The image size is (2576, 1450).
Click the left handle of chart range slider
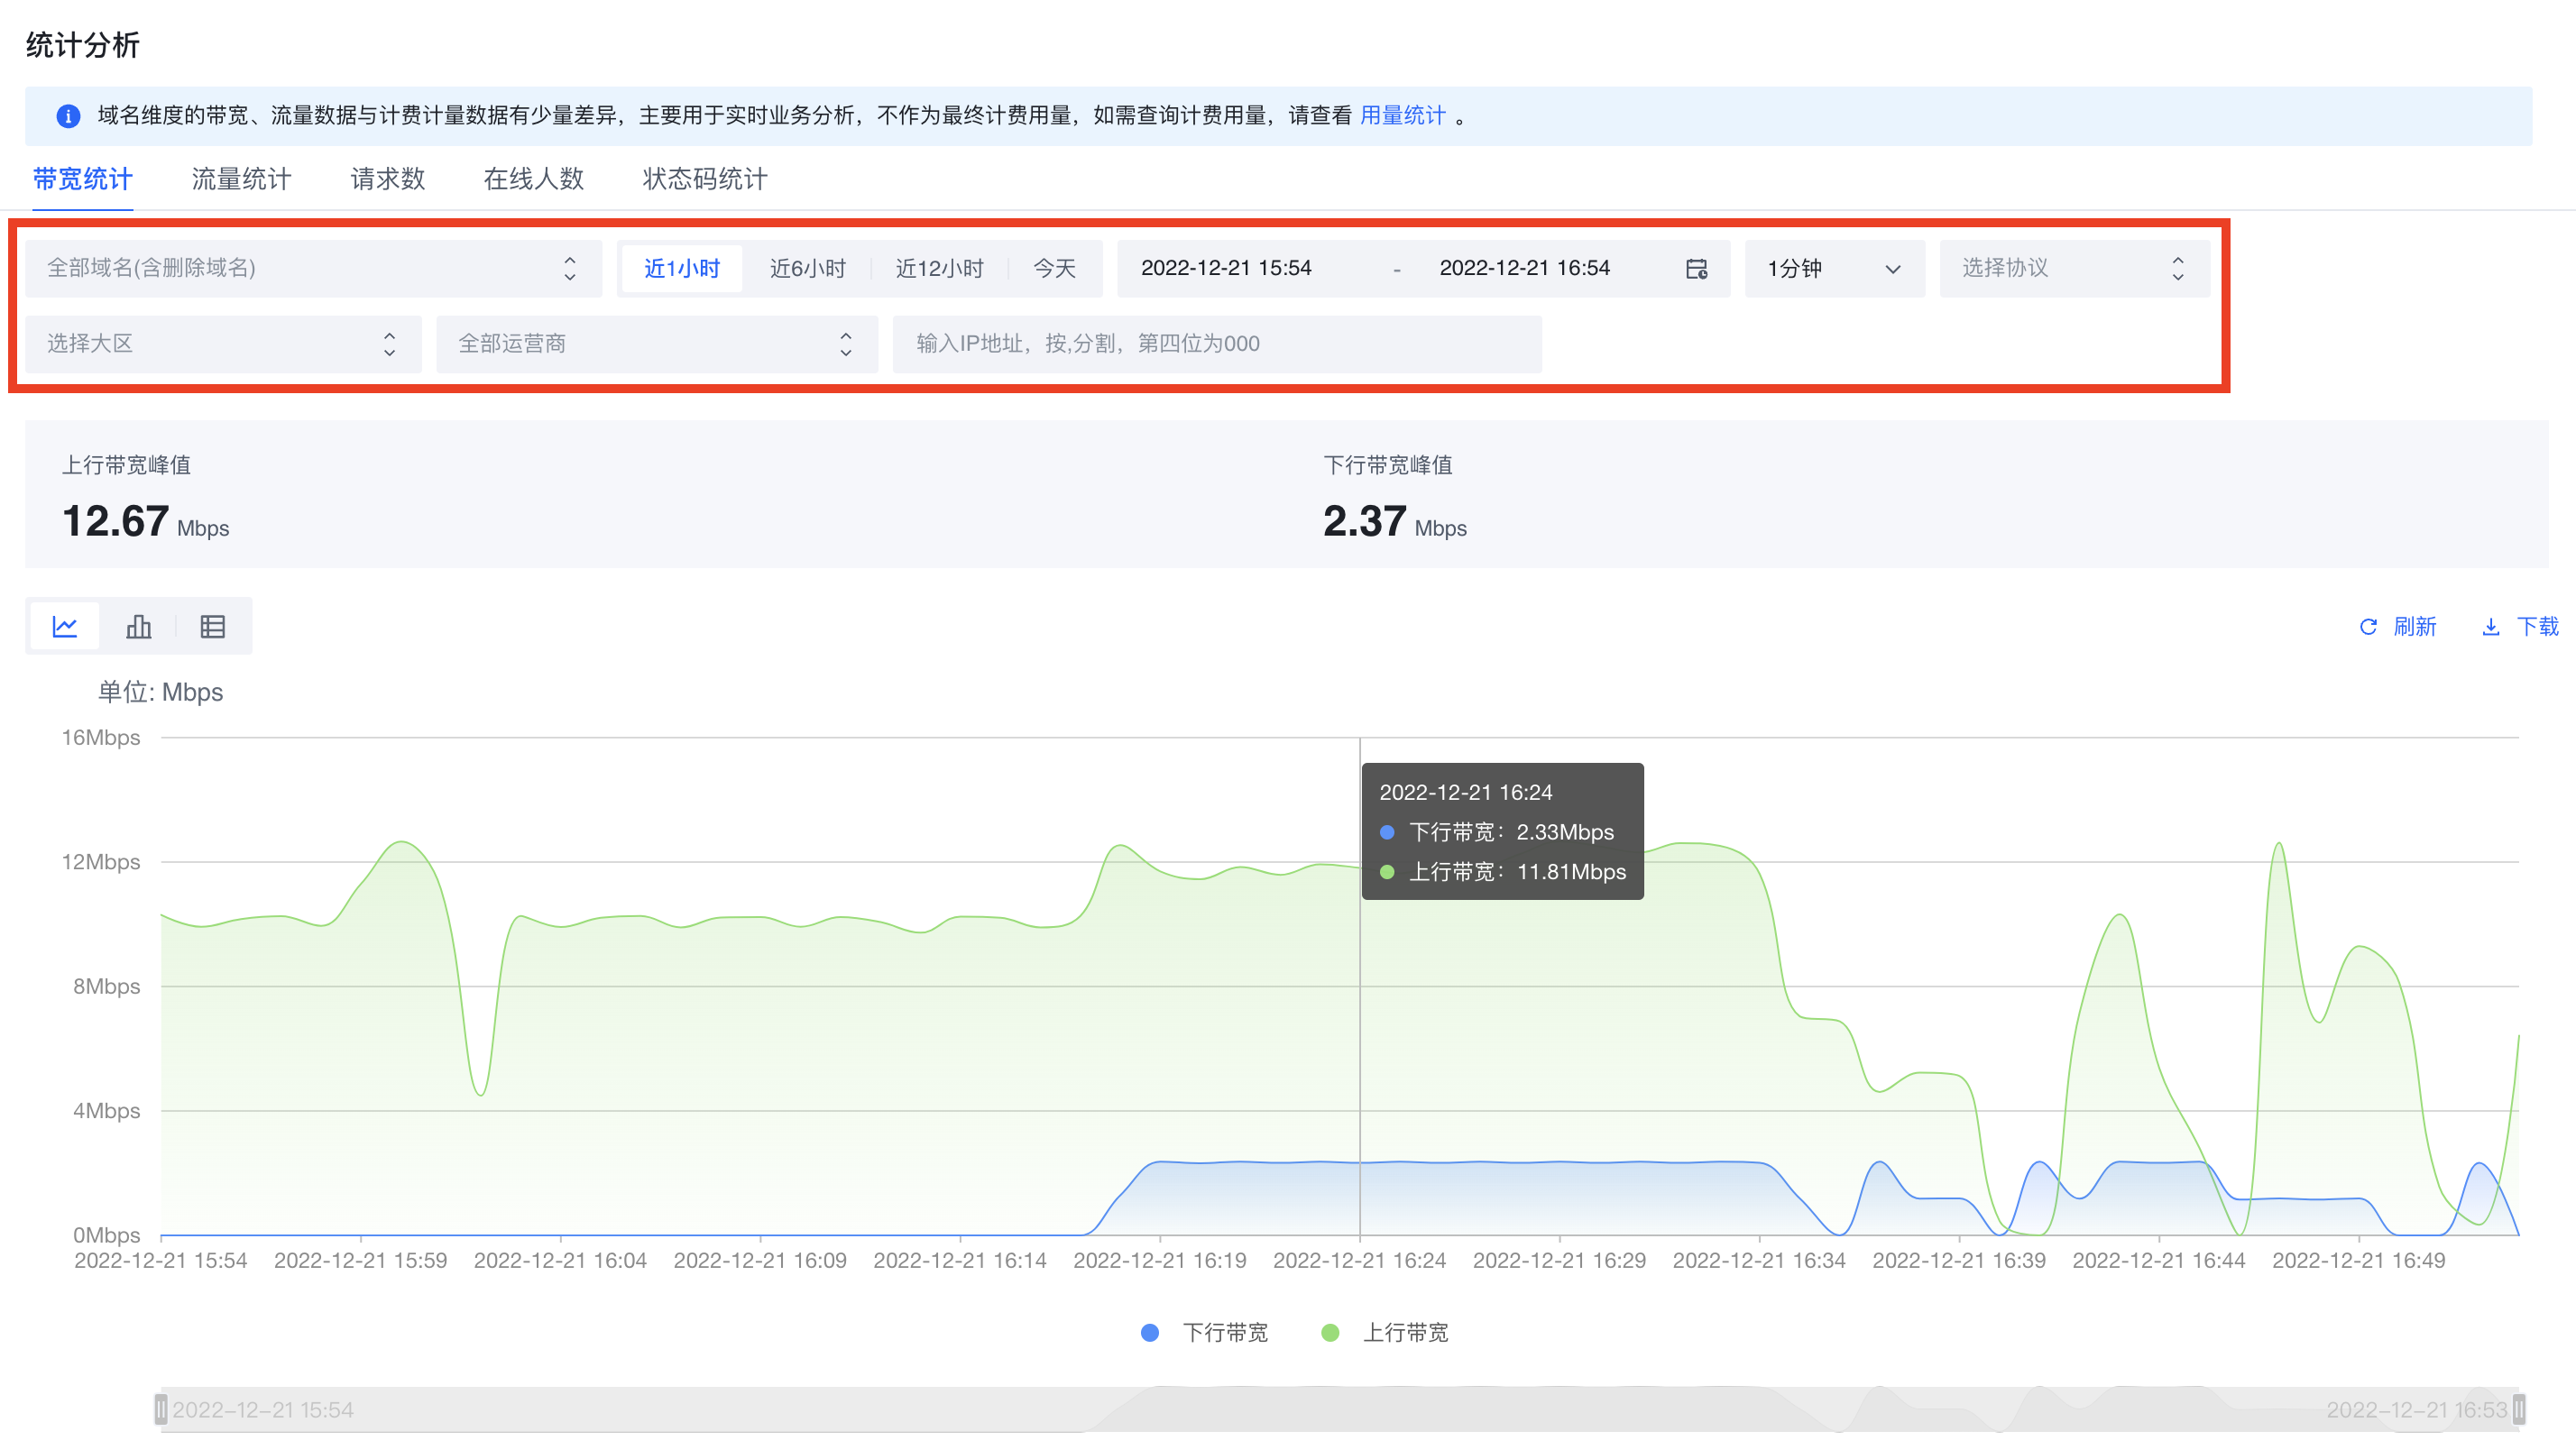click(x=161, y=1410)
